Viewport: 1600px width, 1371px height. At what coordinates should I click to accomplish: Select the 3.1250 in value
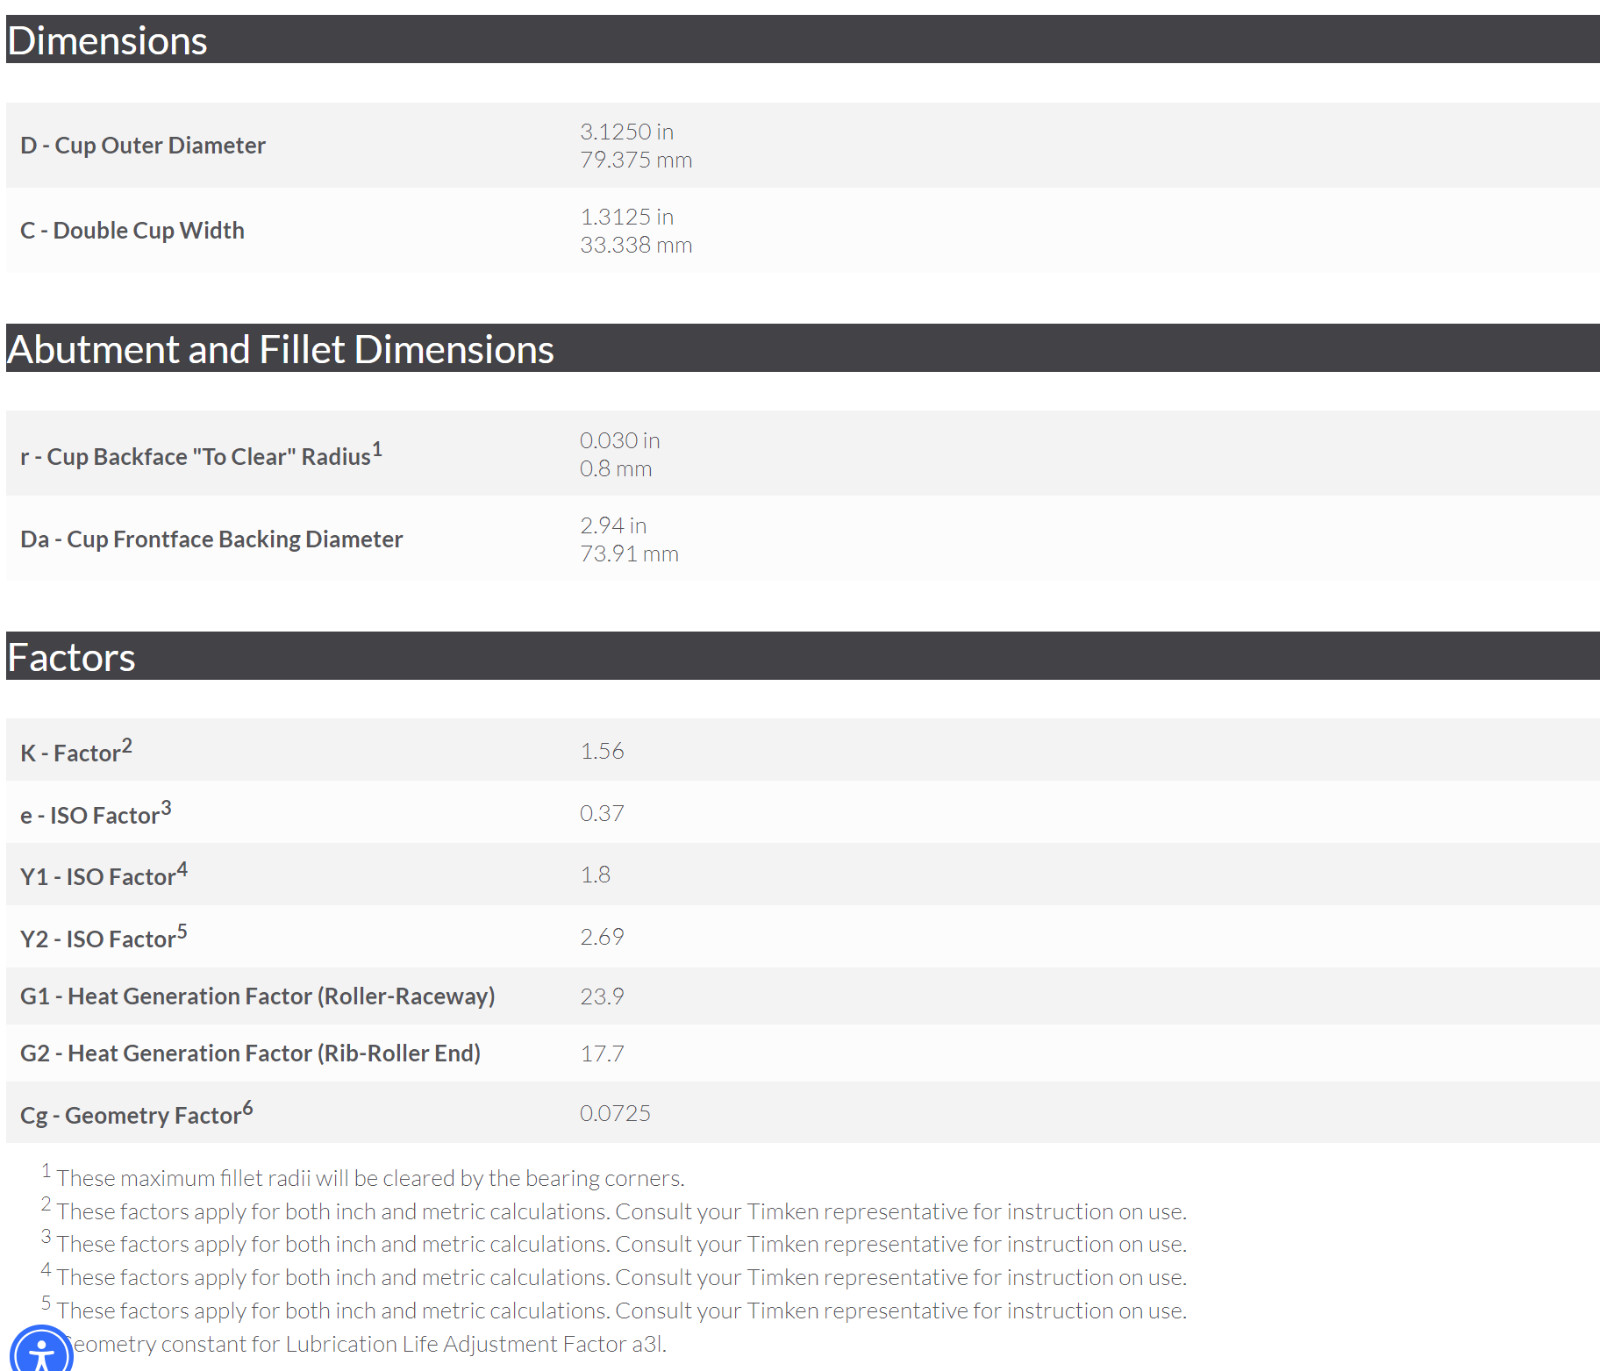[627, 132]
